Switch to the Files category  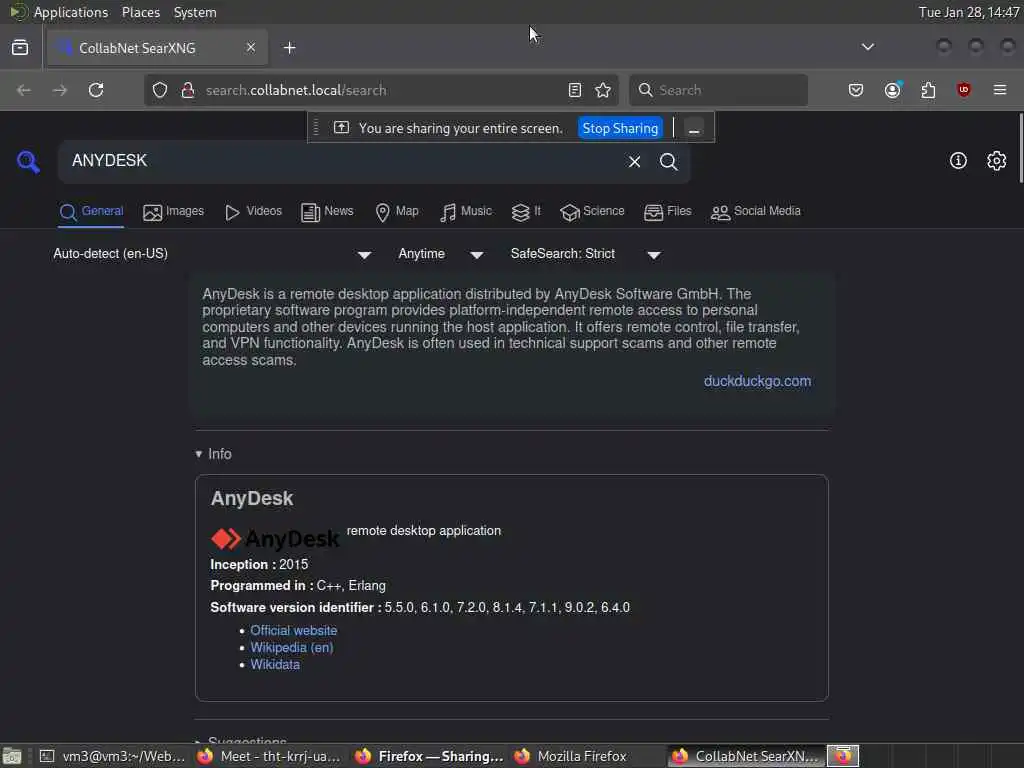click(667, 212)
